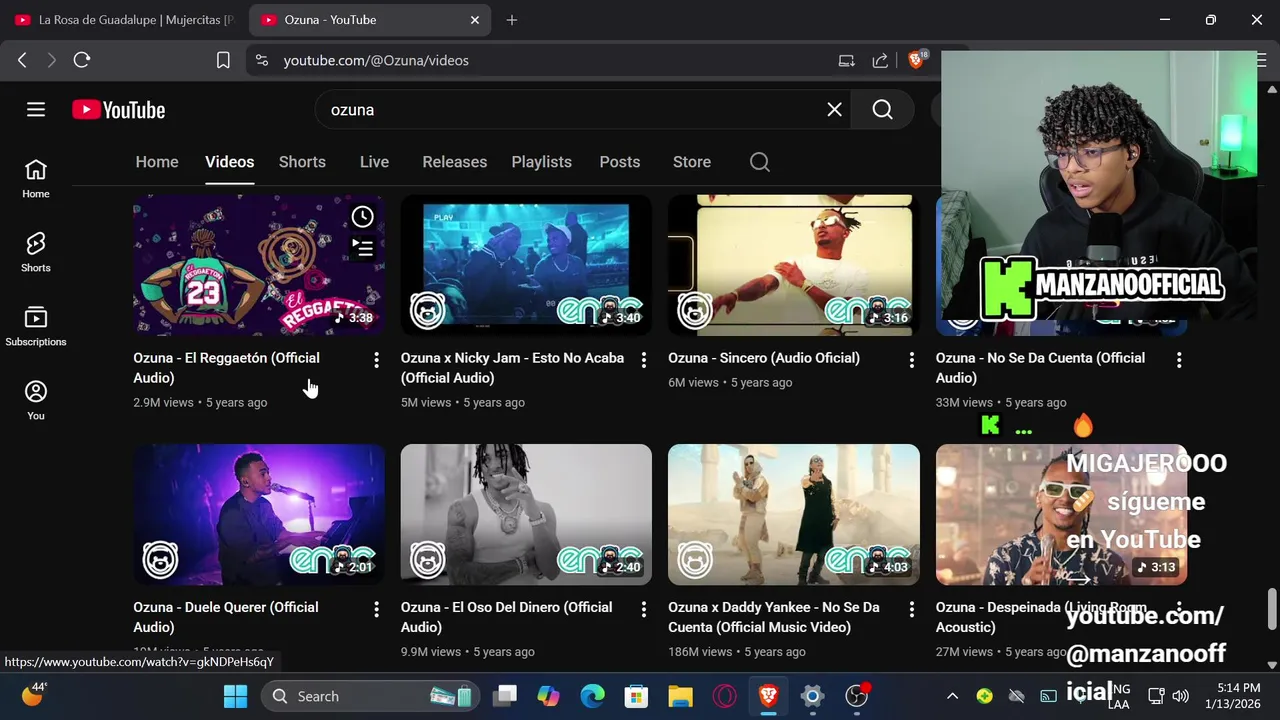Open Microsoft Store from the taskbar

636,696
